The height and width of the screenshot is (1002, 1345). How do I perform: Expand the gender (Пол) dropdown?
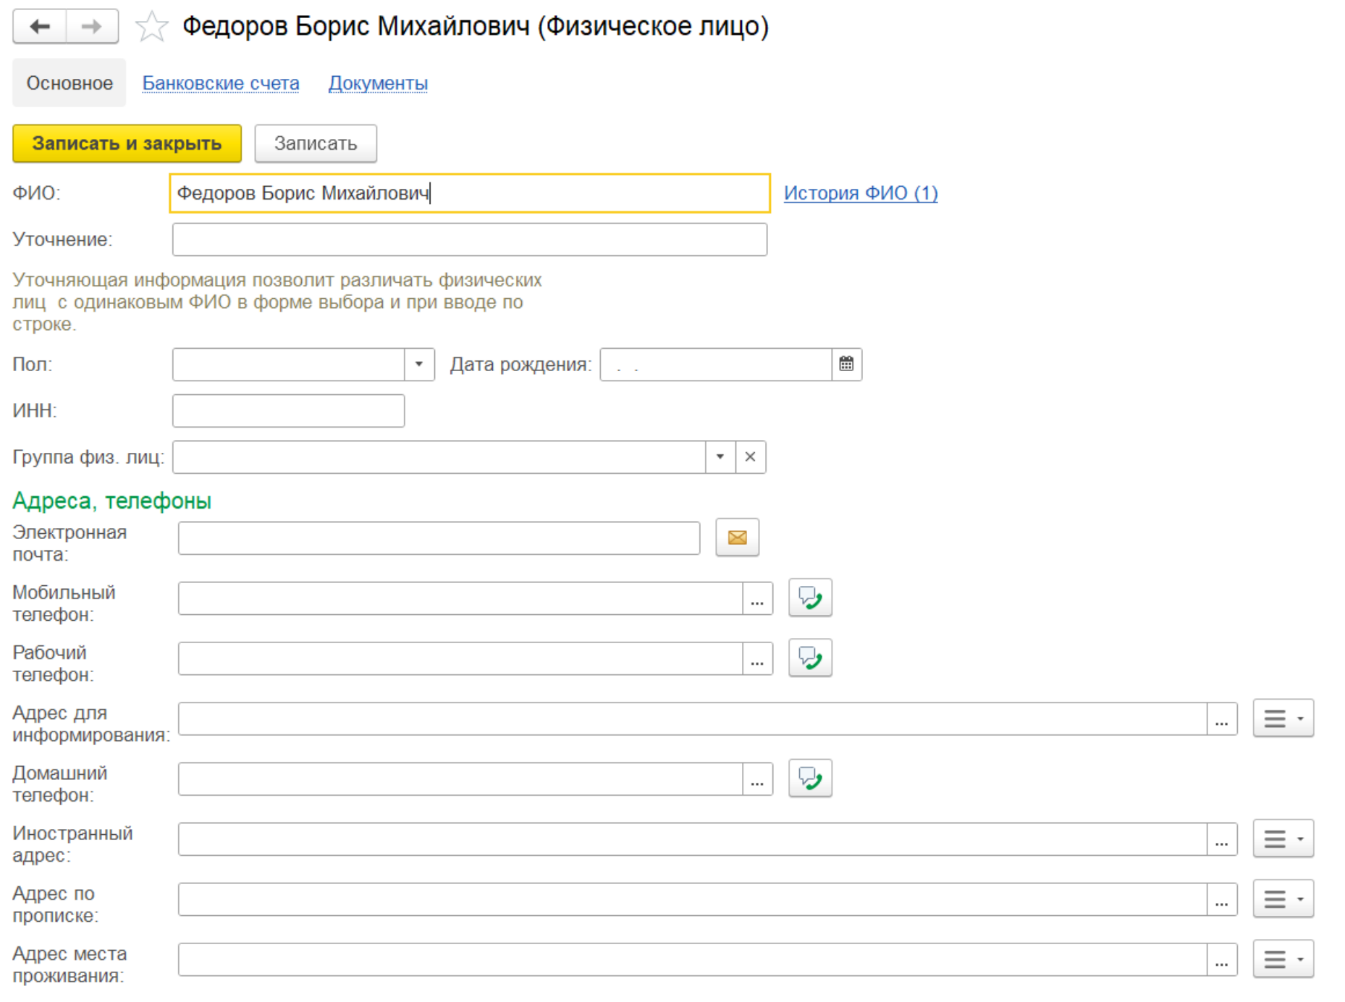[x=419, y=365]
